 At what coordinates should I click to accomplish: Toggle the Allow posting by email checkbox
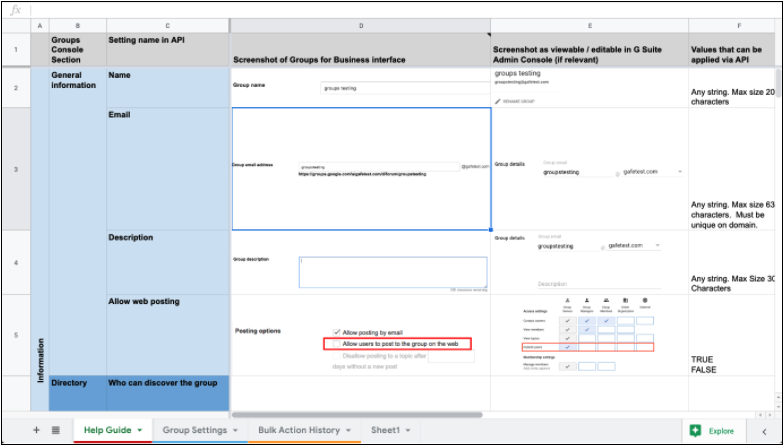337,331
